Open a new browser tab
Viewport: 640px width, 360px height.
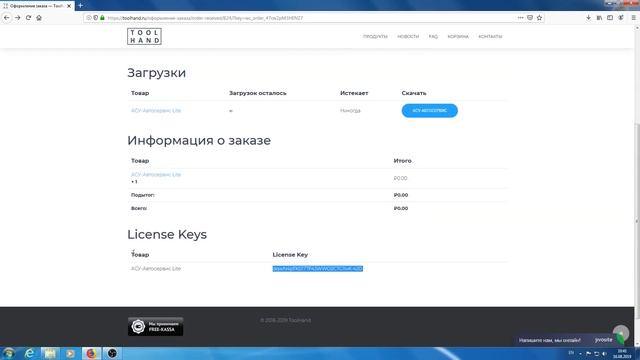point(80,6)
